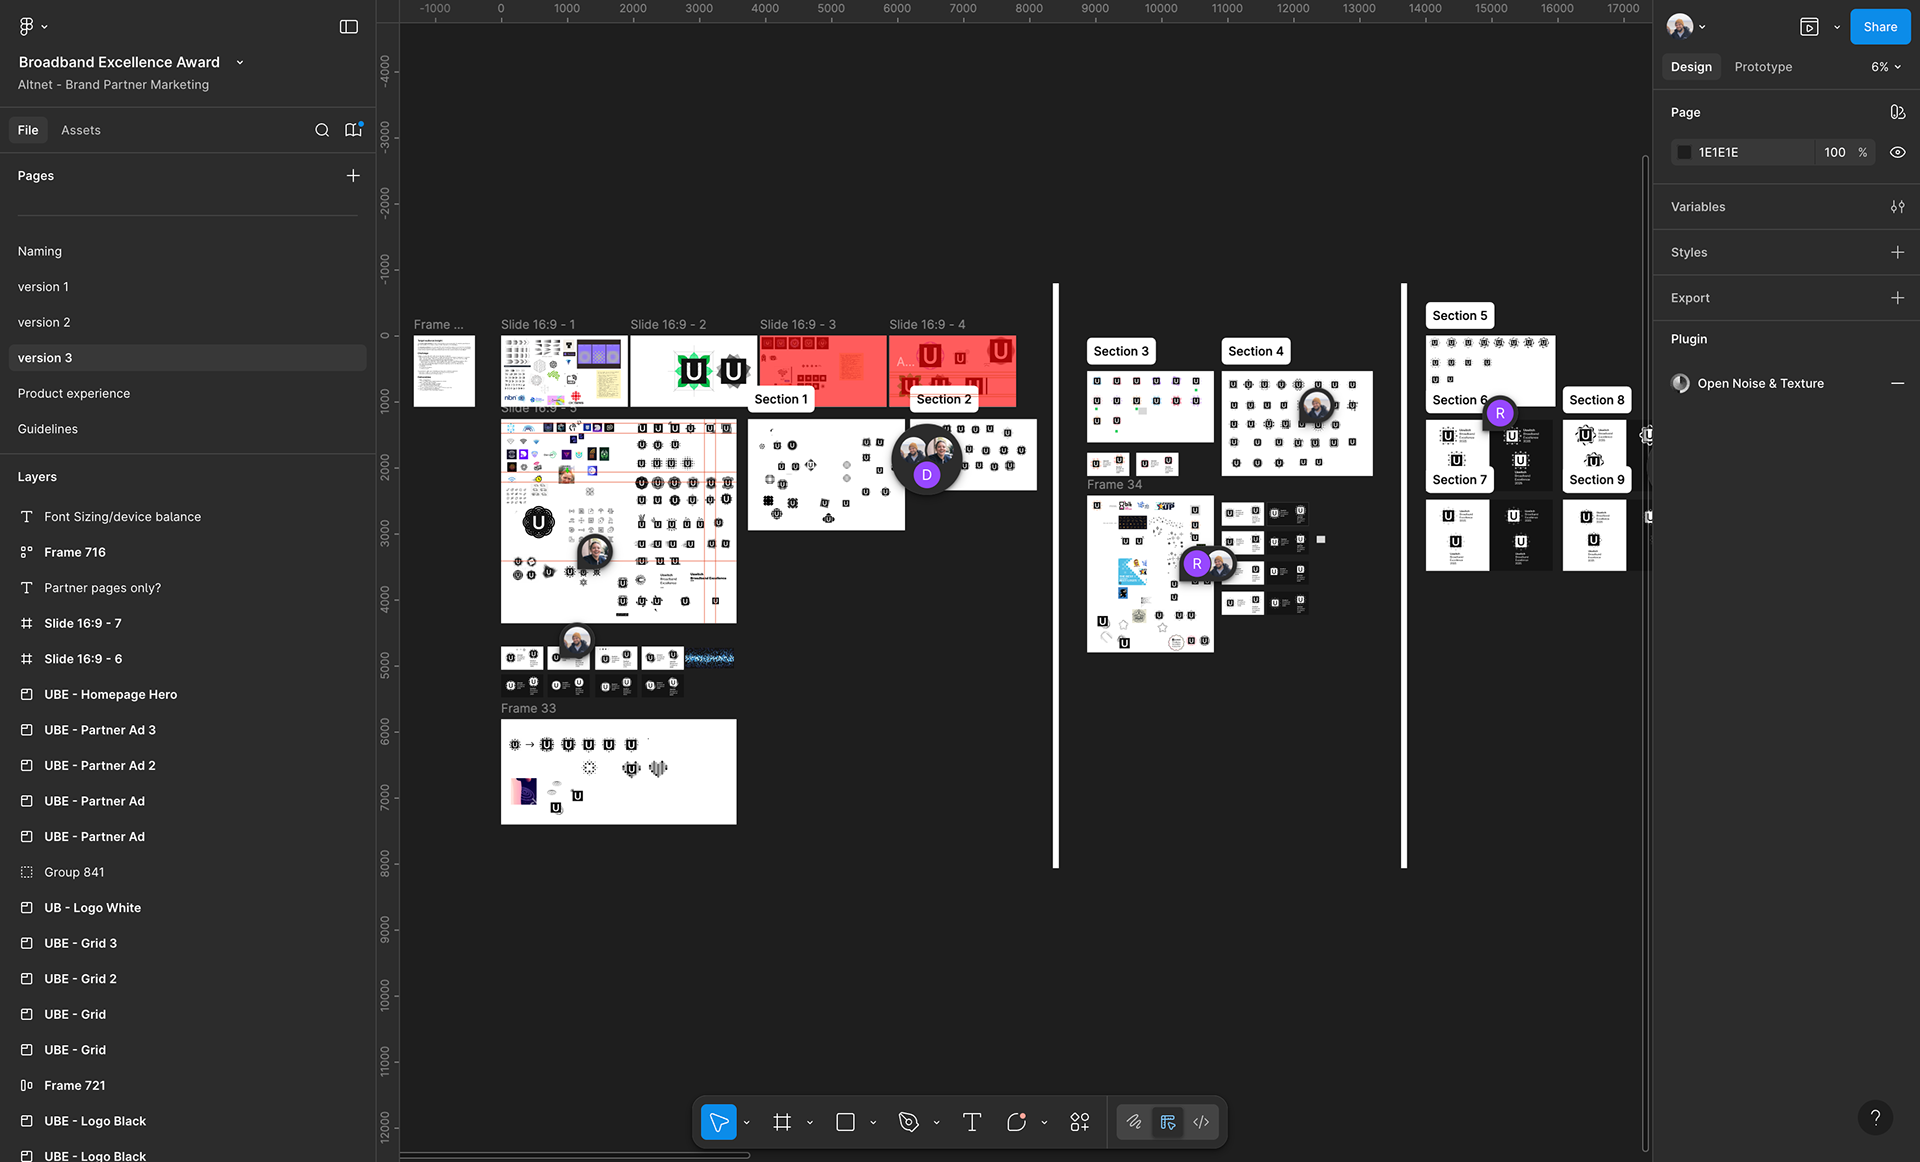Switch to Dev Mode with the code icon
The width and height of the screenshot is (1920, 1162).
[1201, 1122]
